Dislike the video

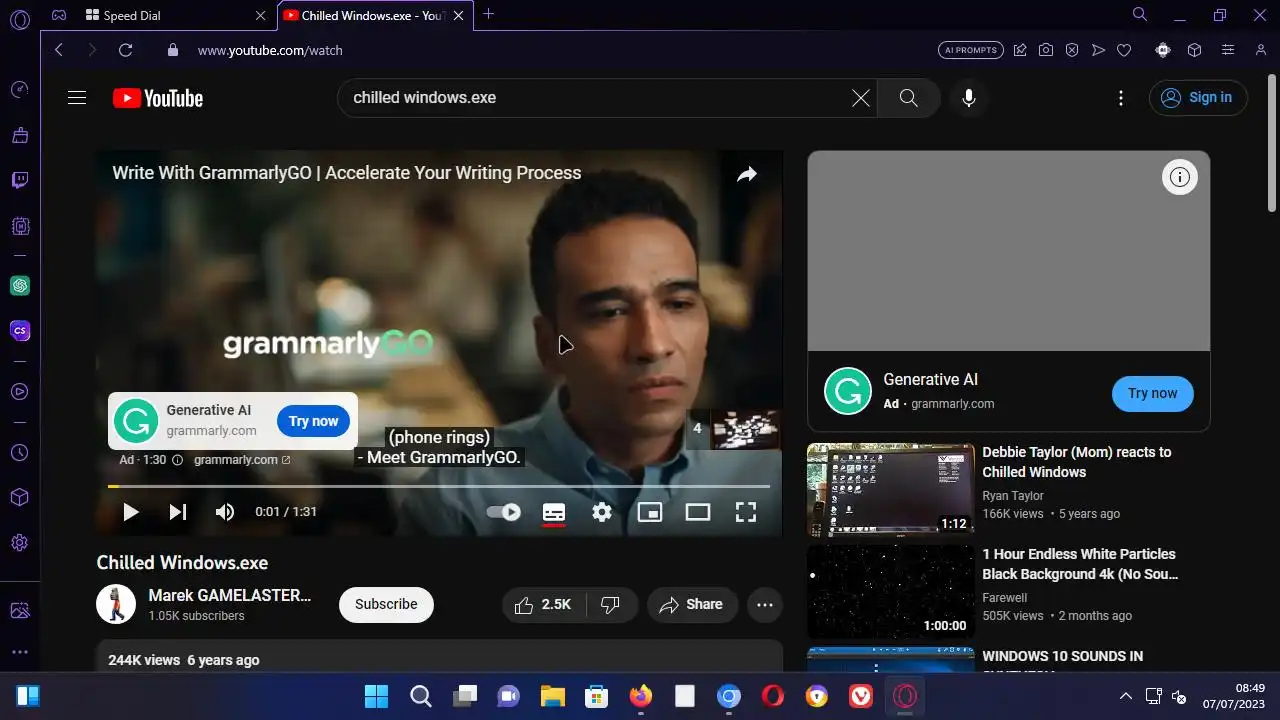[x=610, y=604]
